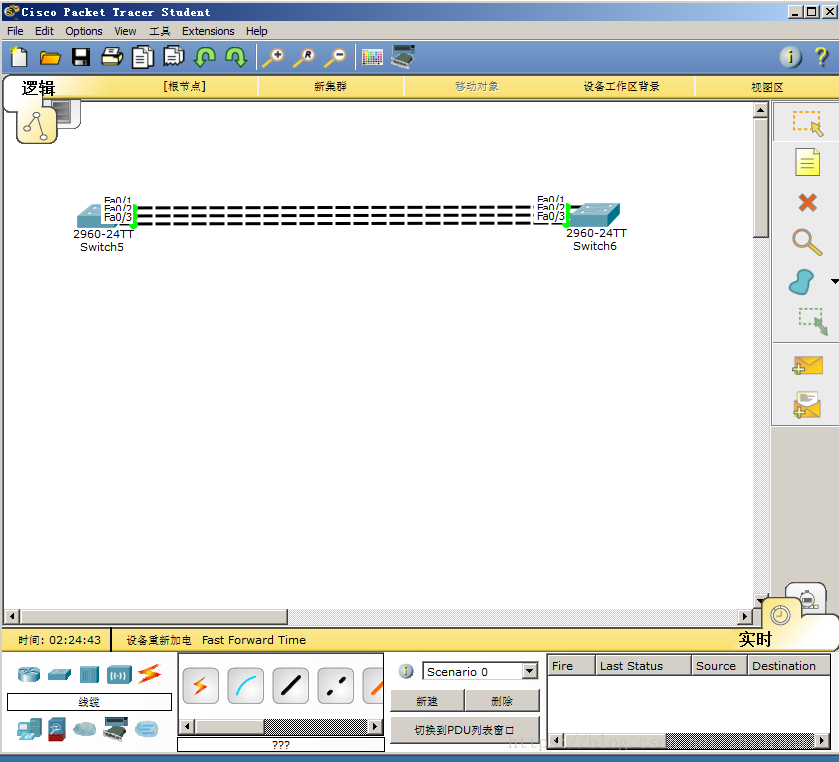Screen dimensions: 839x762
Task: Zoom out with the minus magnifier
Action: click(335, 57)
